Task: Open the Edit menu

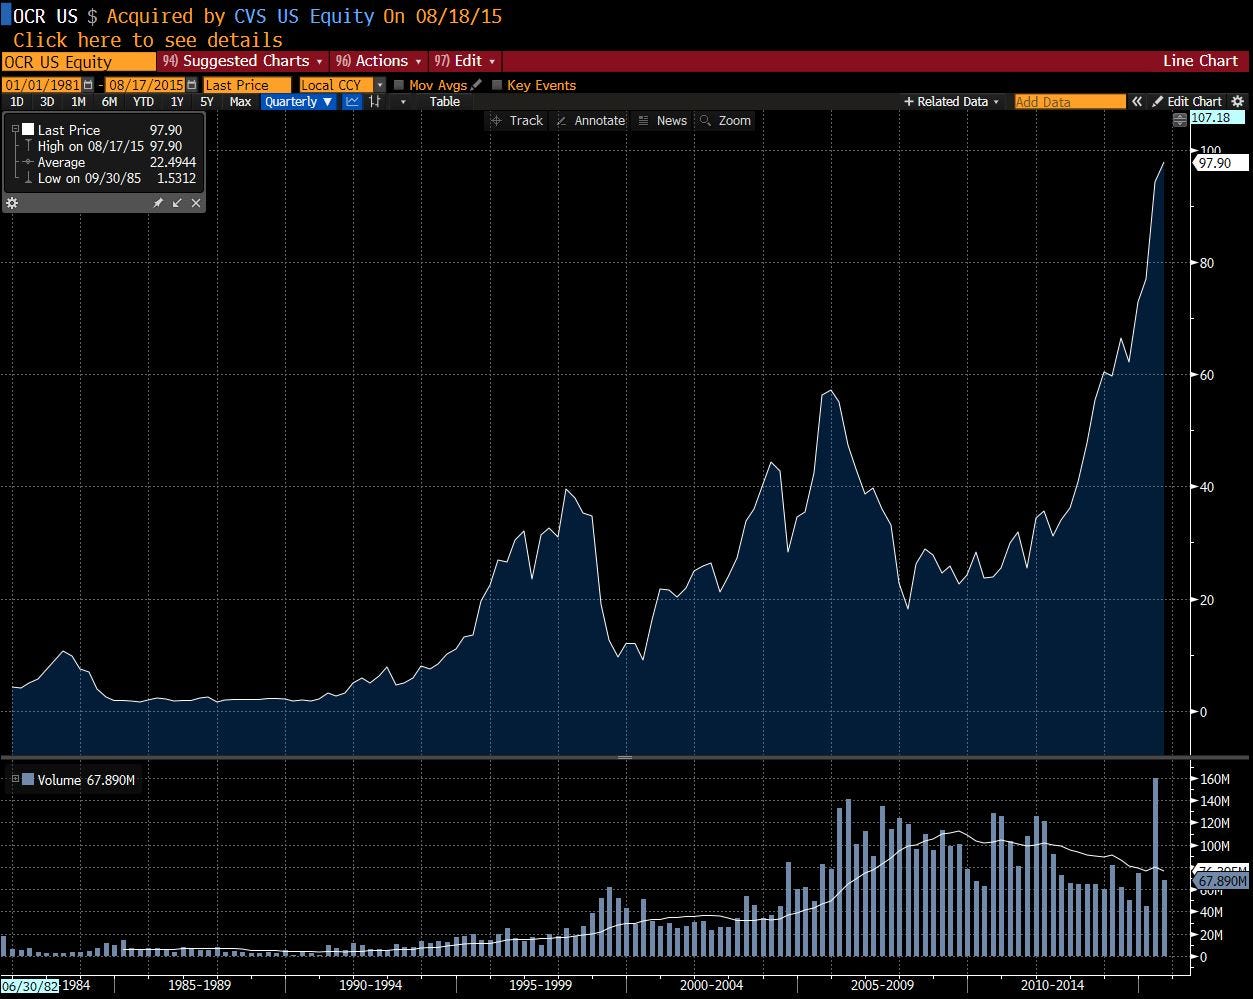Action: pos(464,61)
